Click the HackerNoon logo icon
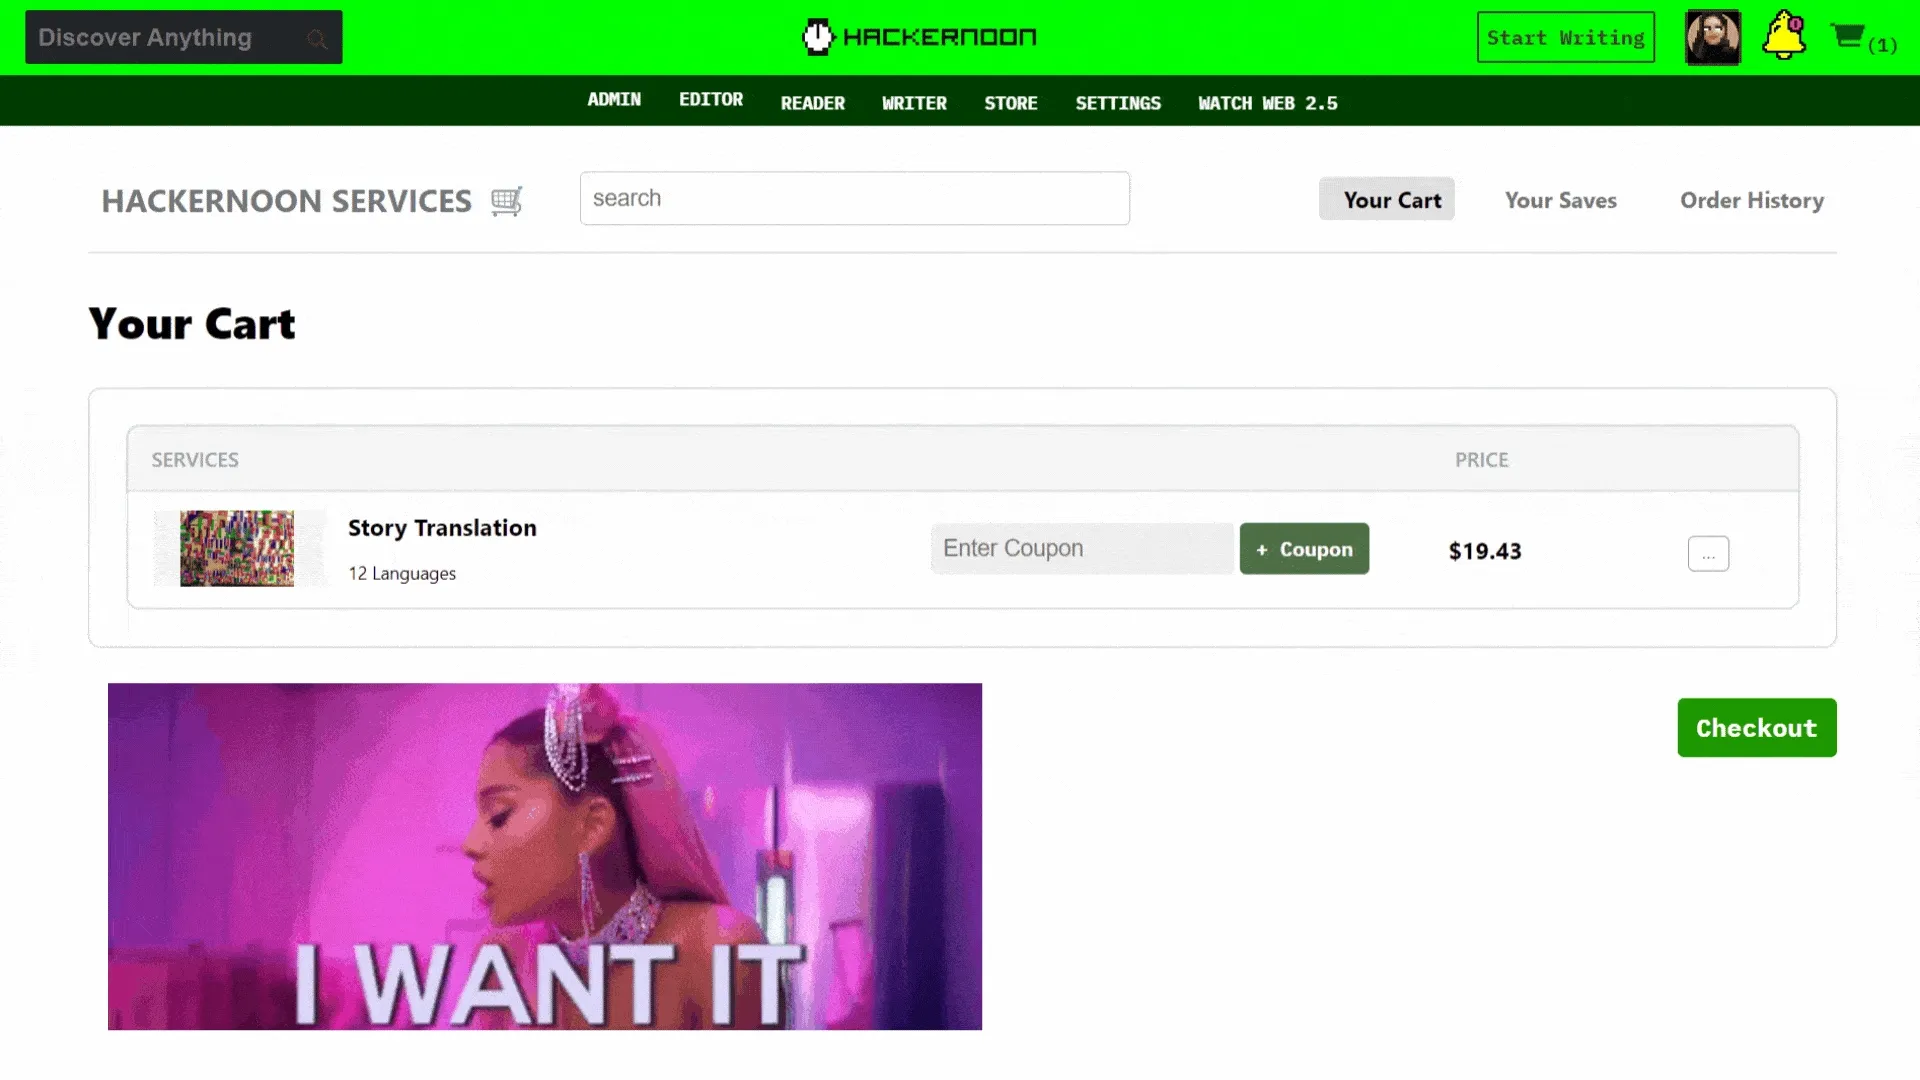The image size is (1920, 1080). 816,36
